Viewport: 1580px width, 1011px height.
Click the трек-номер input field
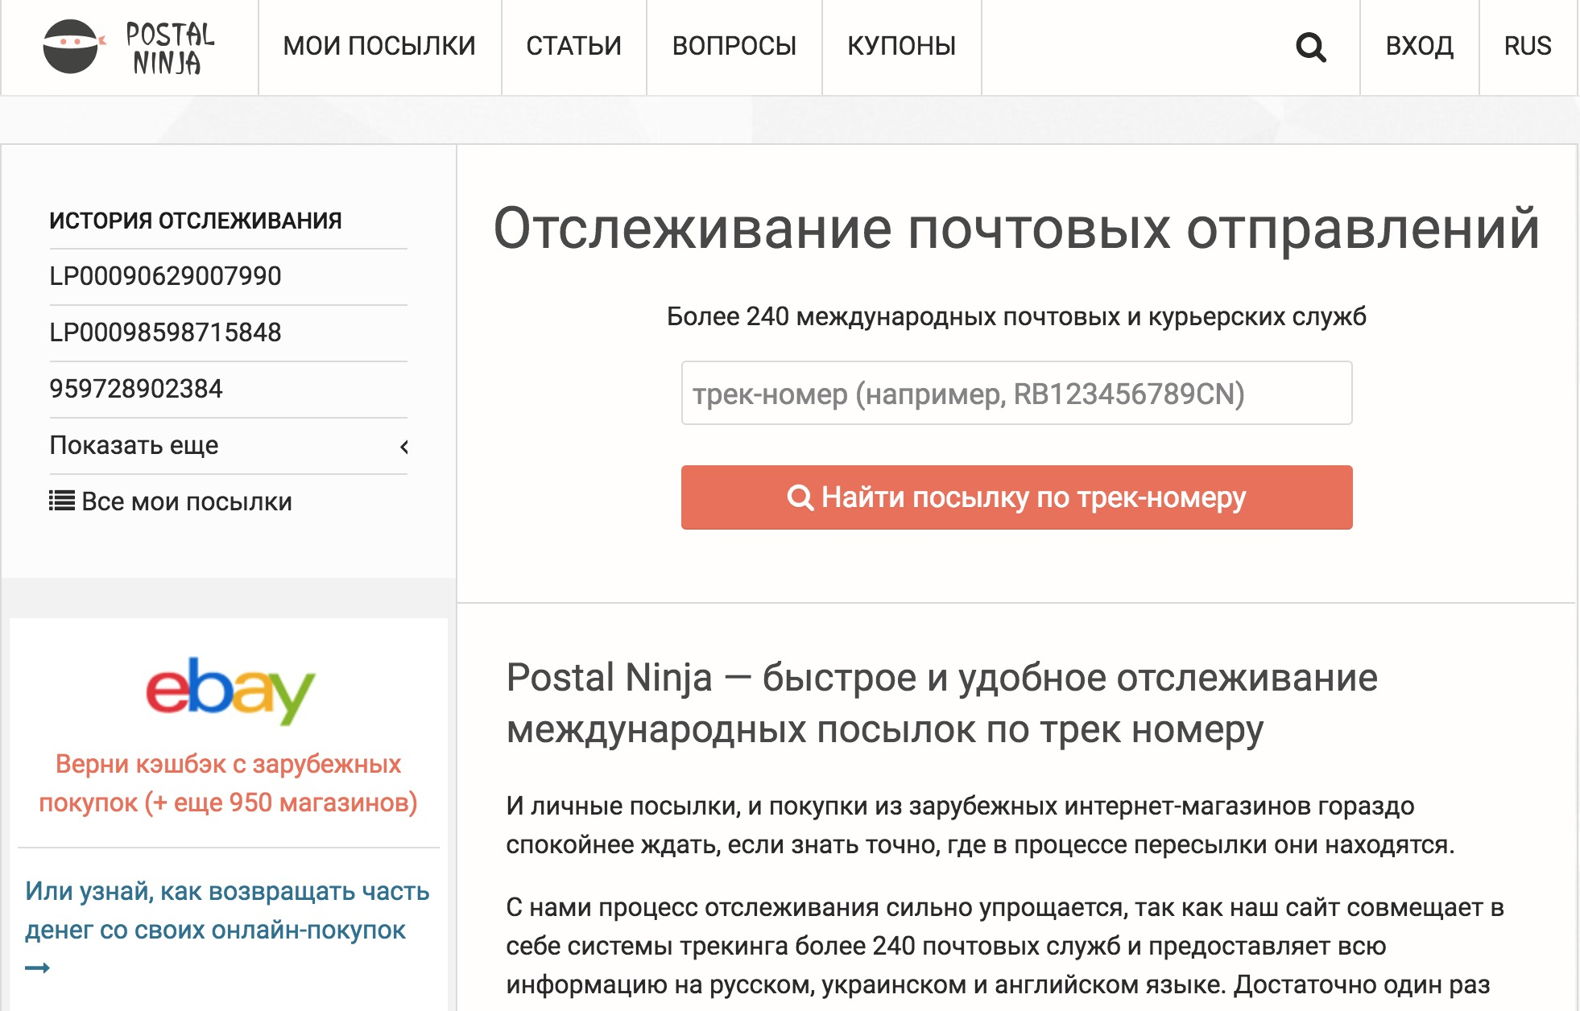point(1016,393)
